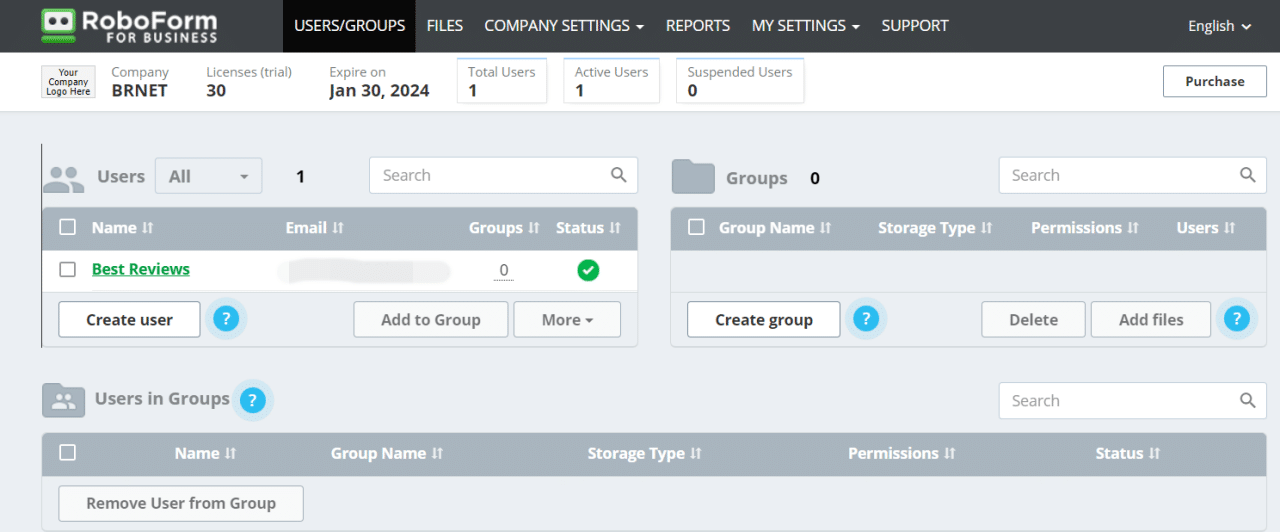Click the company name BRNET

tap(139, 91)
